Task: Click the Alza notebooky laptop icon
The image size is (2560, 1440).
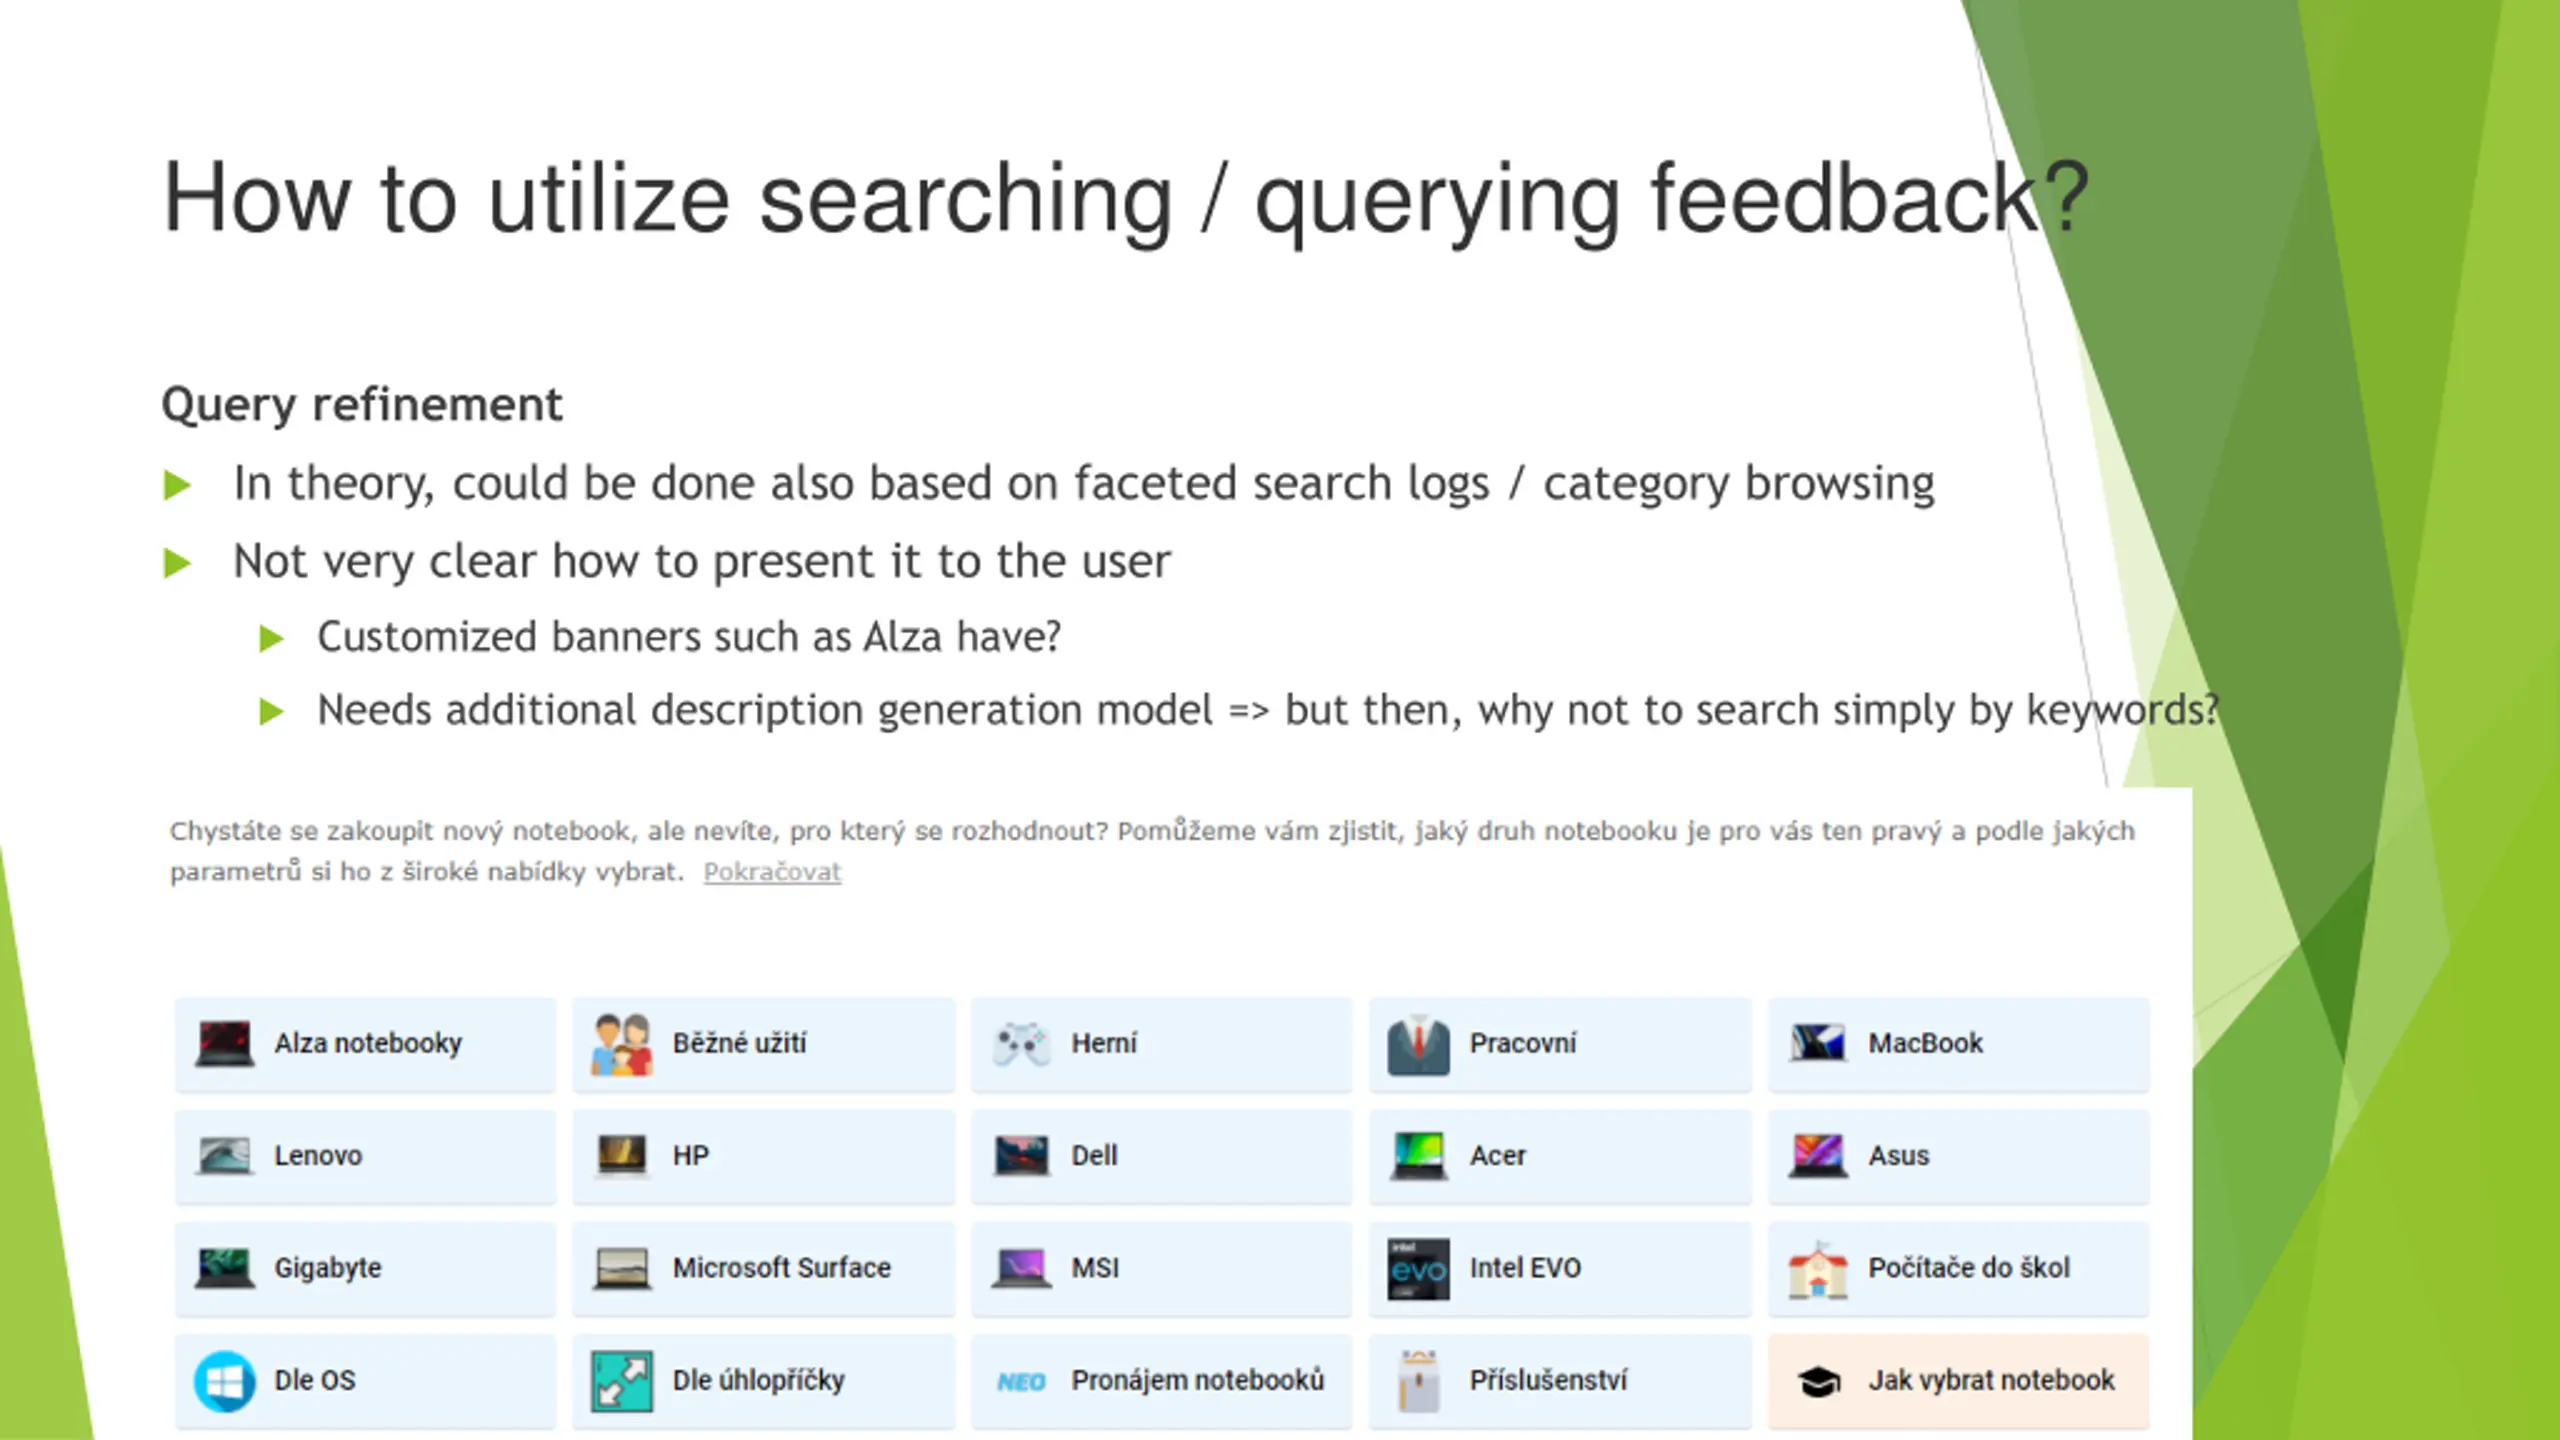Action: tap(224, 1044)
